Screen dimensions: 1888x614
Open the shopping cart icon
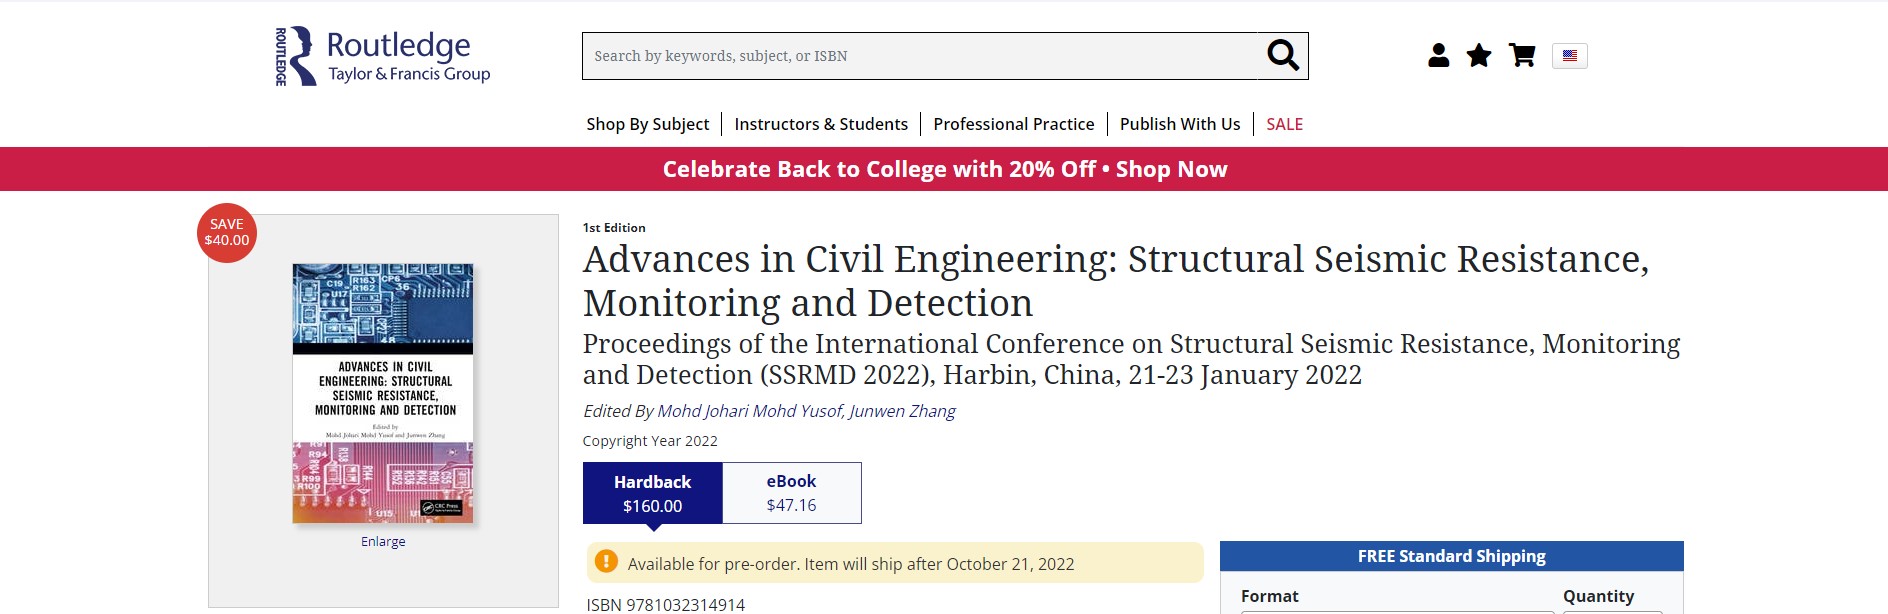click(x=1522, y=56)
